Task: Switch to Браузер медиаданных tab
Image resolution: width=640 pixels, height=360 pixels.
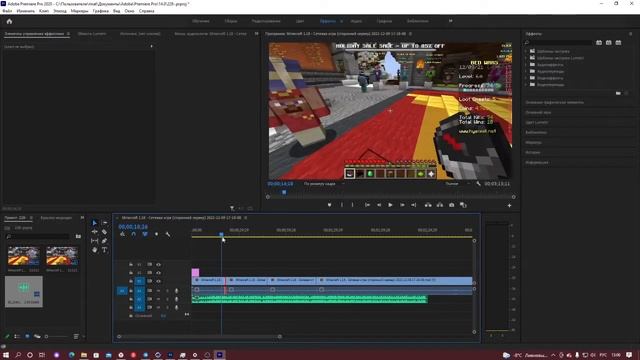Action: [56, 218]
